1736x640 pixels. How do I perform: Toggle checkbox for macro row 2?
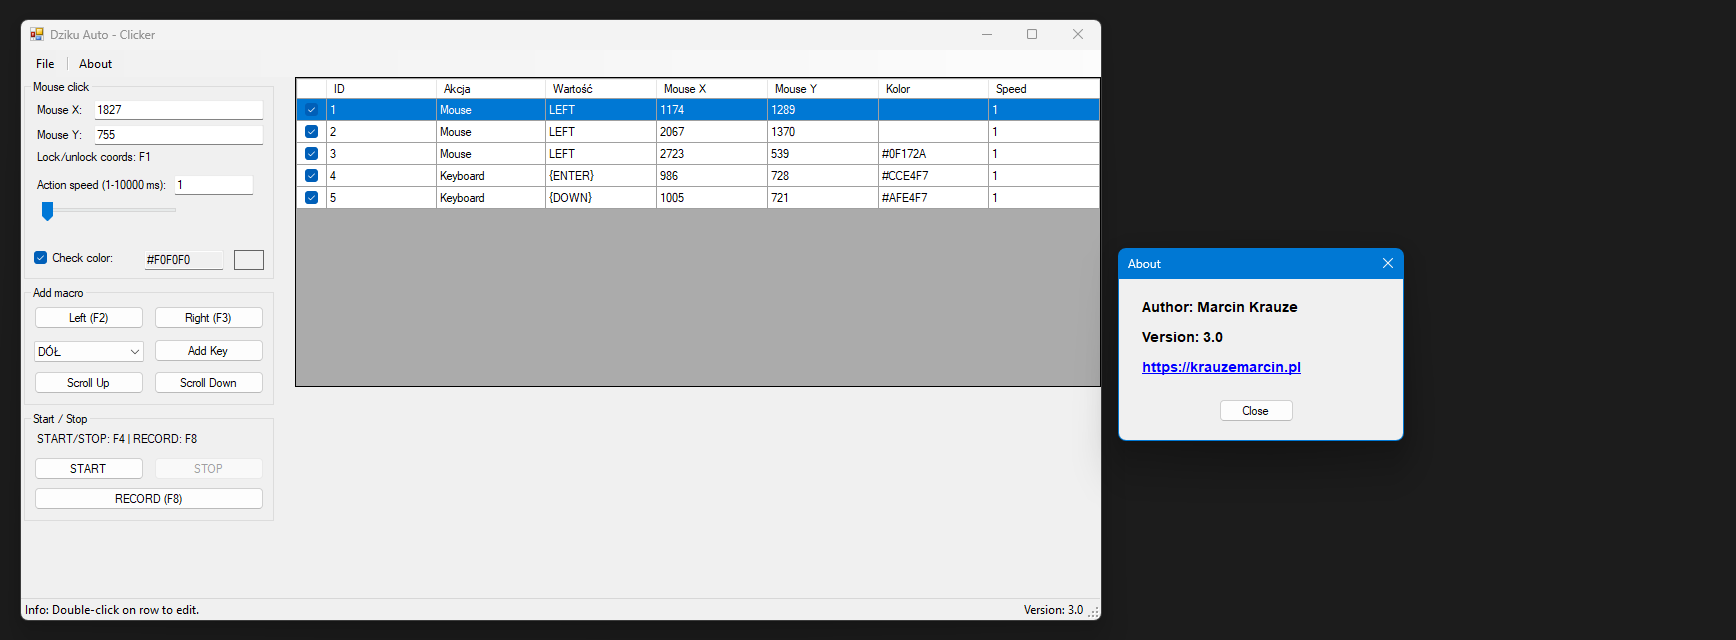[311, 132]
